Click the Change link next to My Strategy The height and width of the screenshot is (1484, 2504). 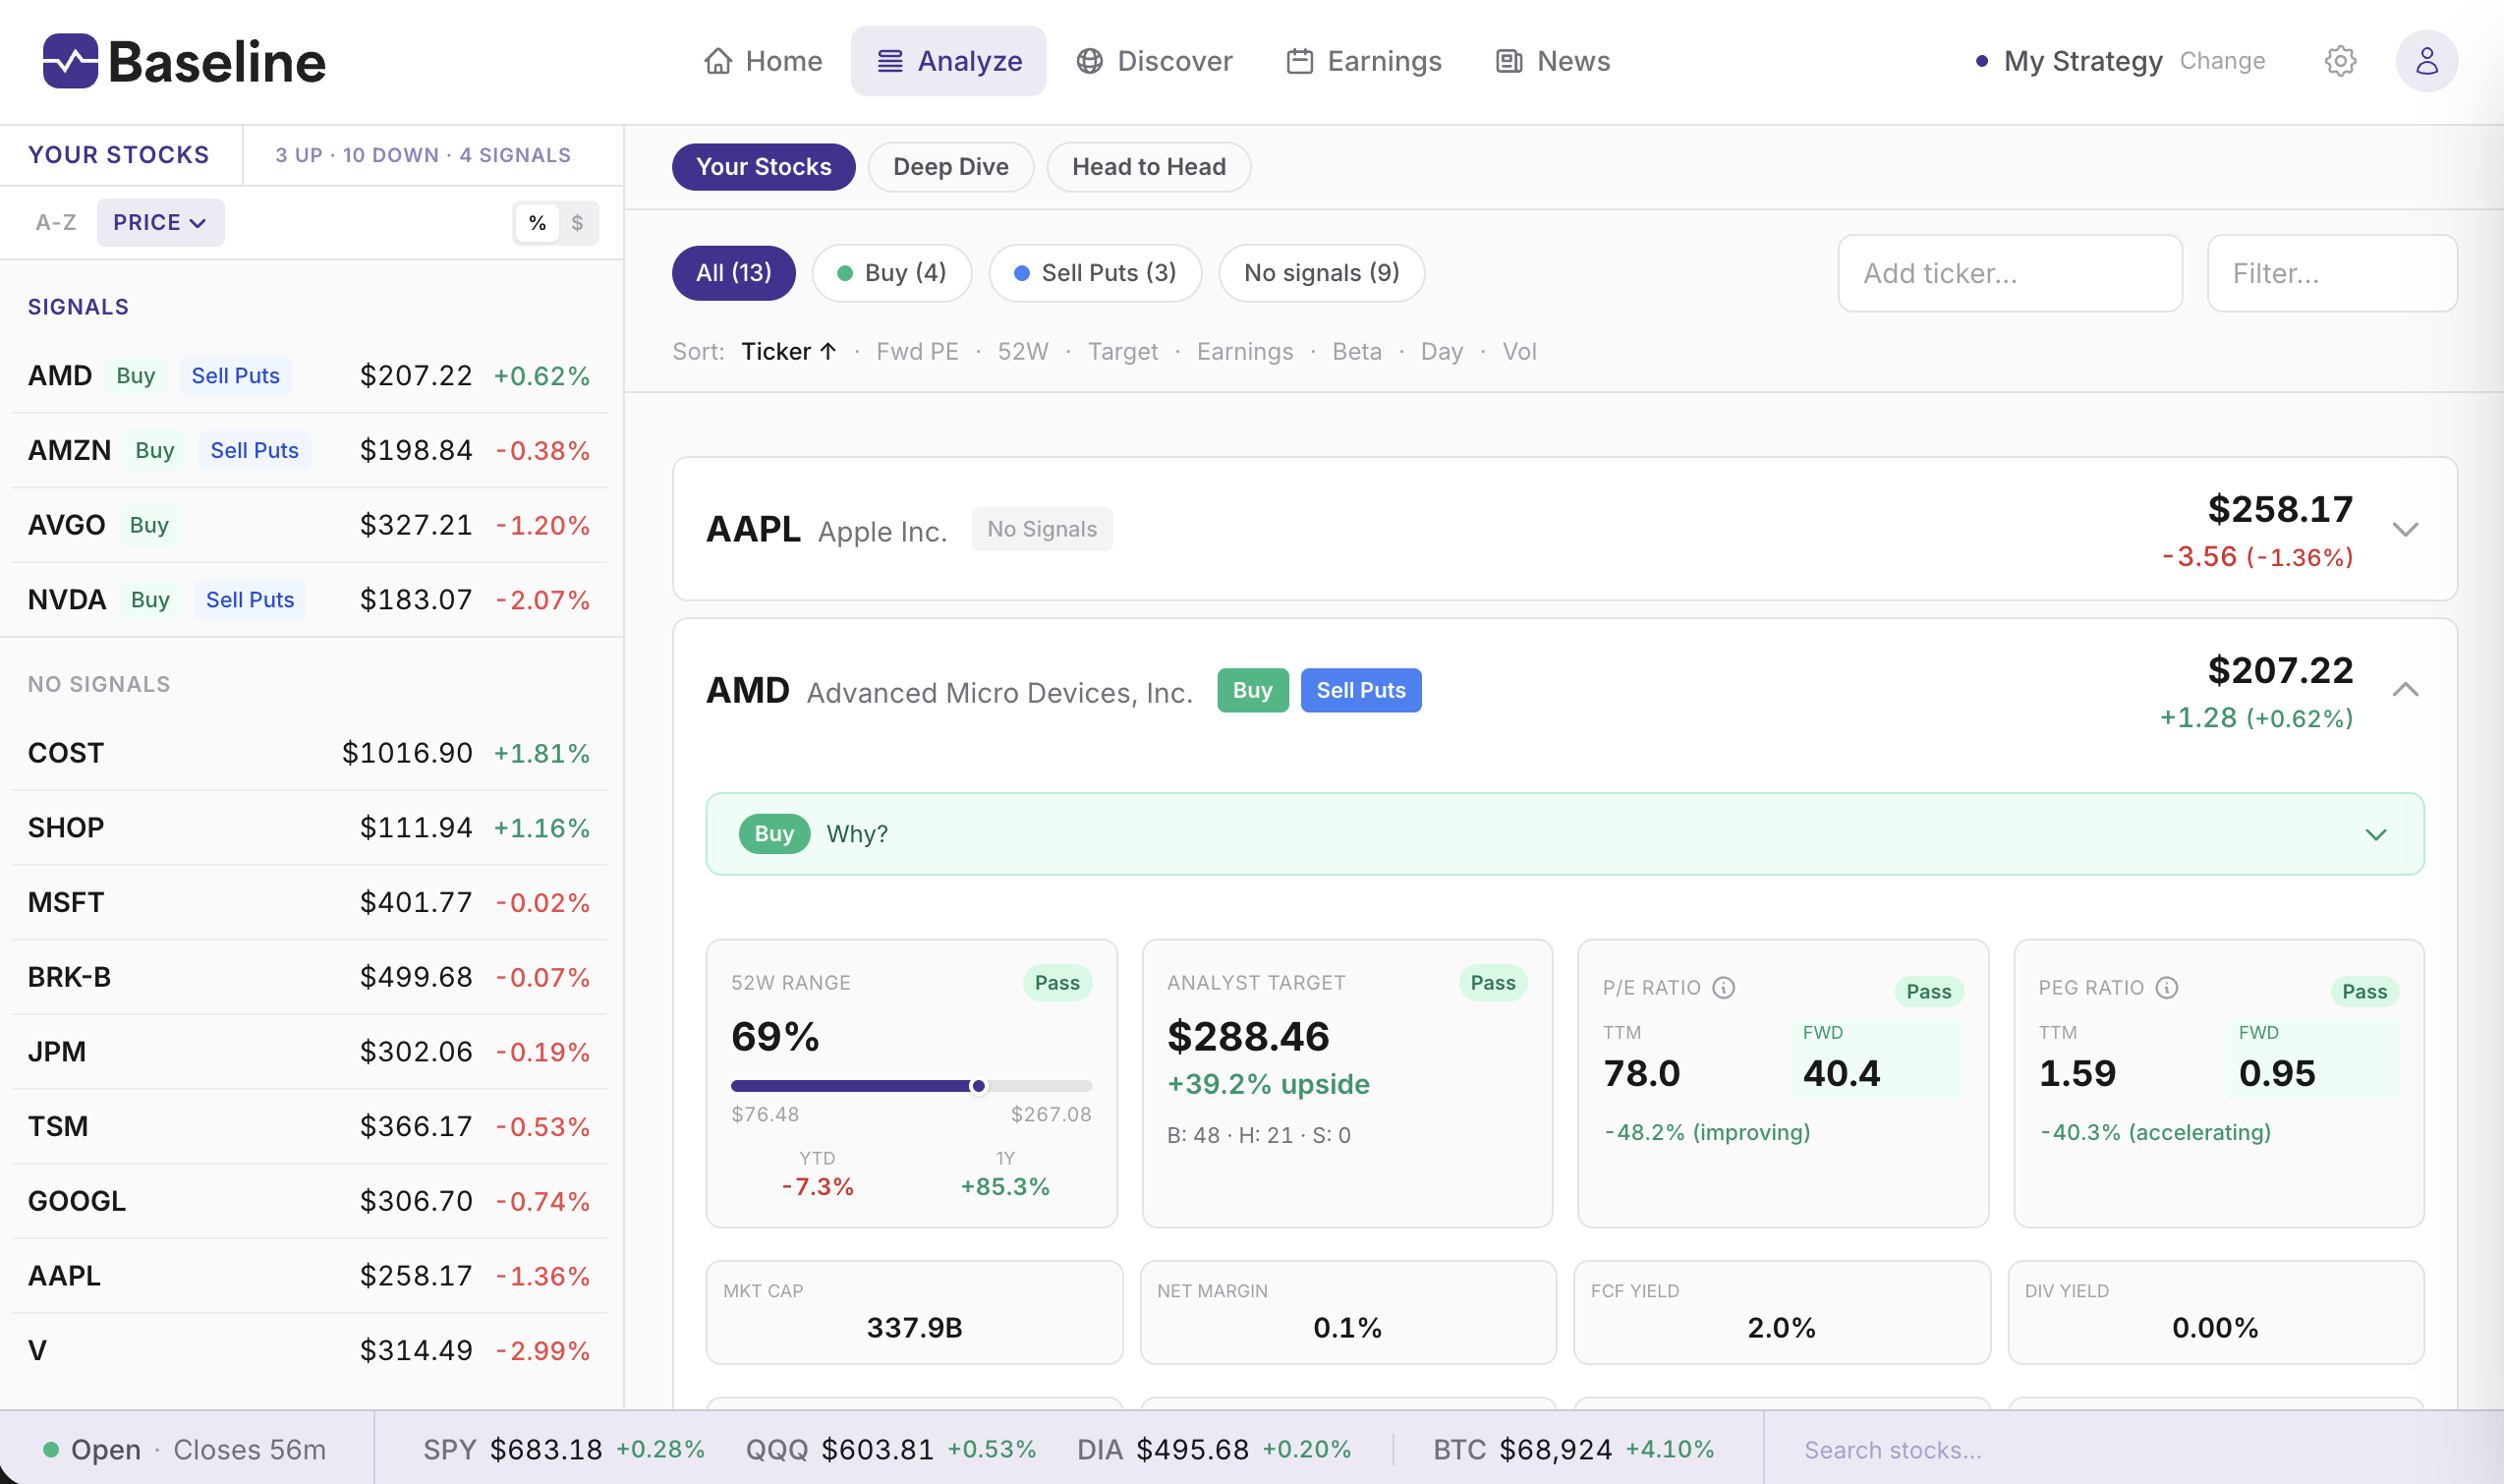pyautogui.click(x=2222, y=60)
